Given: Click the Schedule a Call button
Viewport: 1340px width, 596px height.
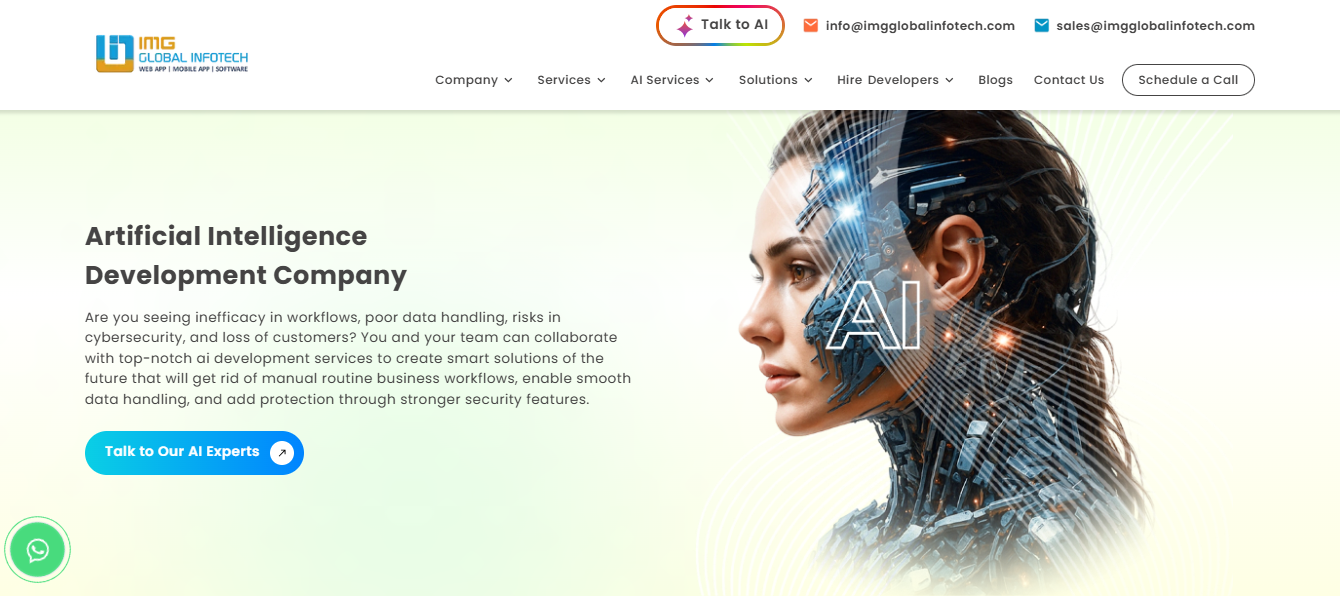Looking at the screenshot, I should click(1188, 80).
